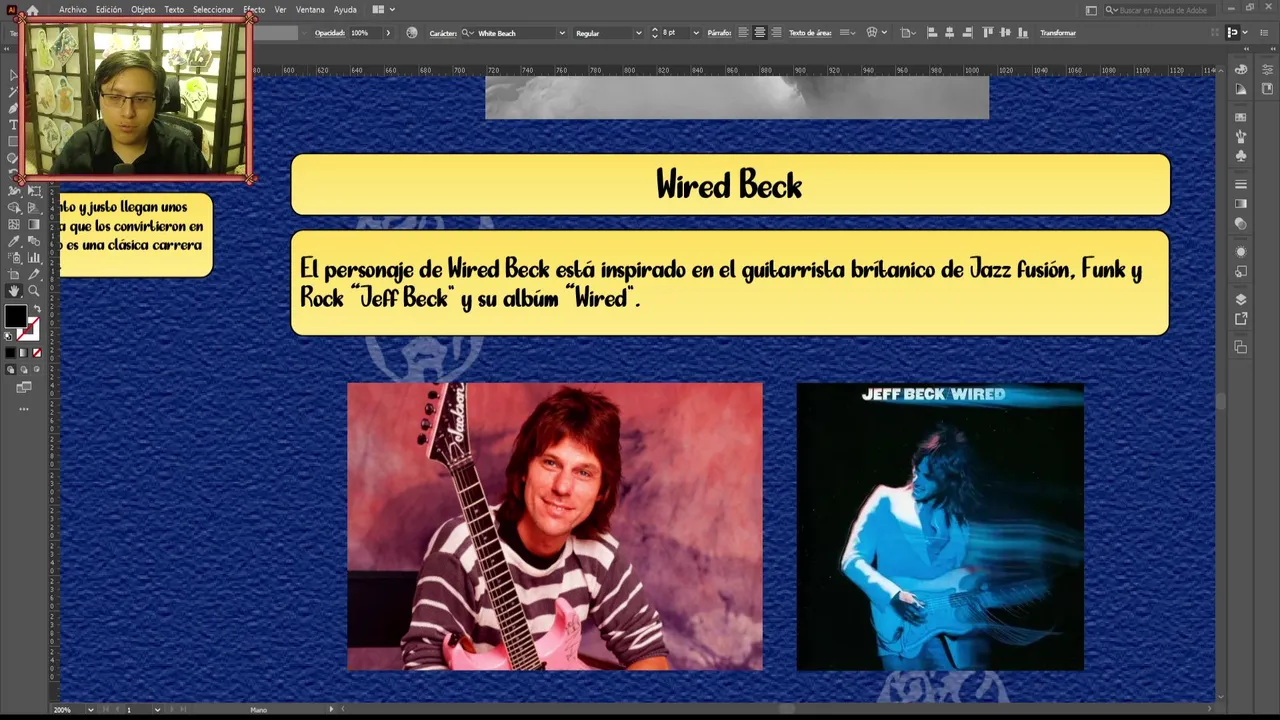Select the Eyedropper tool
This screenshot has height=720, width=1280.
click(14, 241)
